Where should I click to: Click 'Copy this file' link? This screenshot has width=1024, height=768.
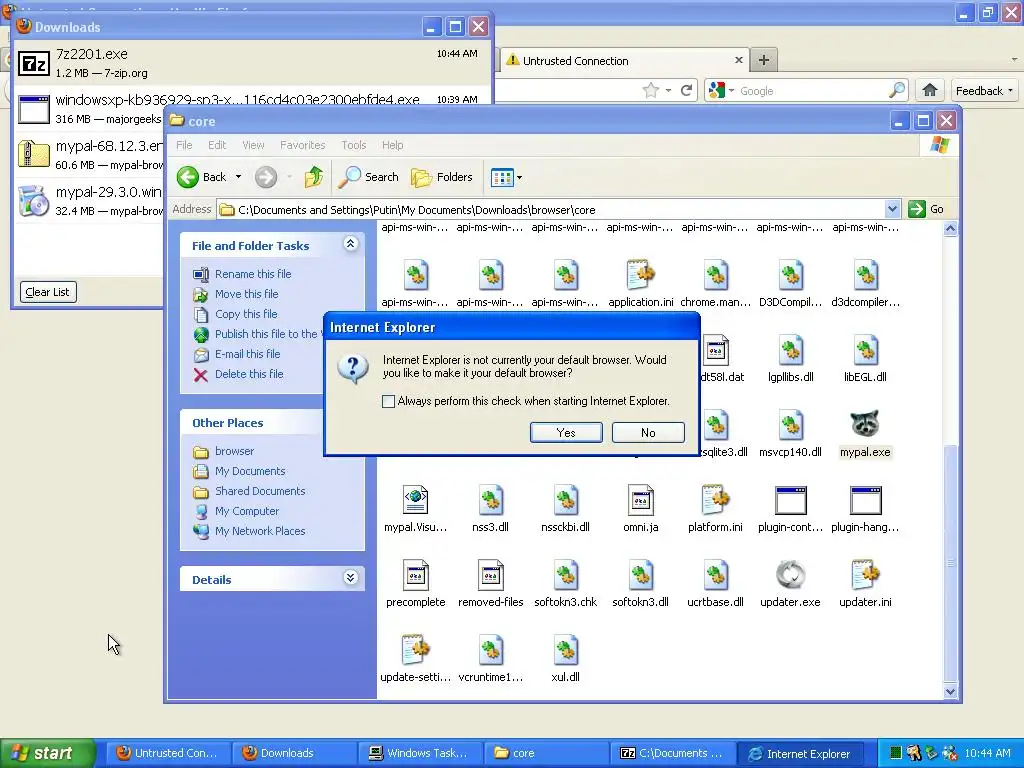[x=246, y=314]
